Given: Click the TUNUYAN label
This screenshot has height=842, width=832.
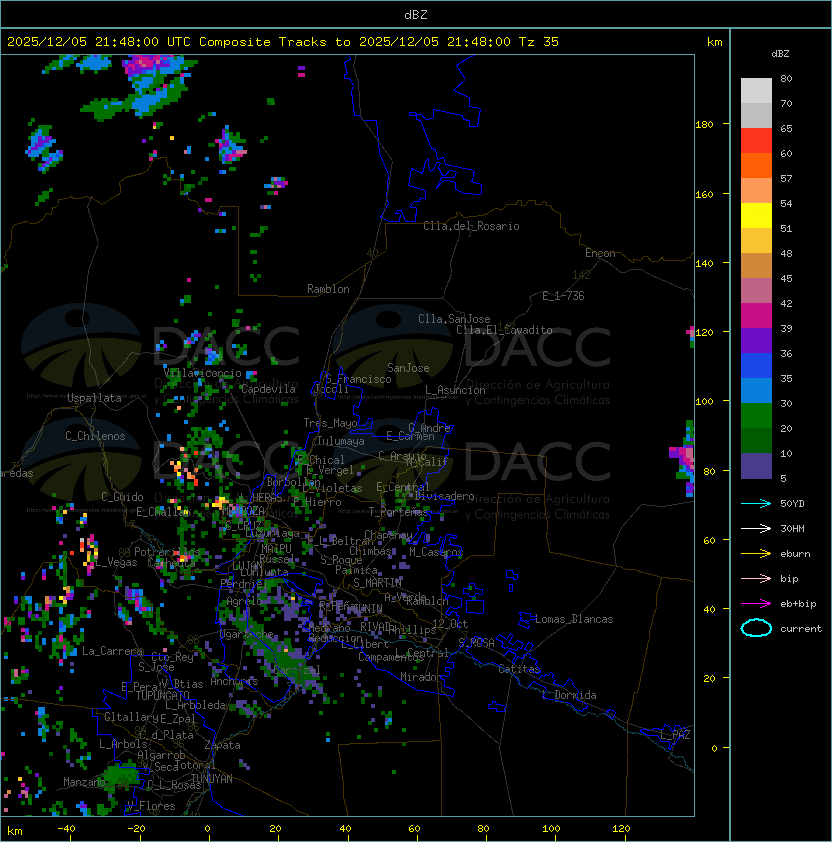Looking at the screenshot, I should (212, 779).
